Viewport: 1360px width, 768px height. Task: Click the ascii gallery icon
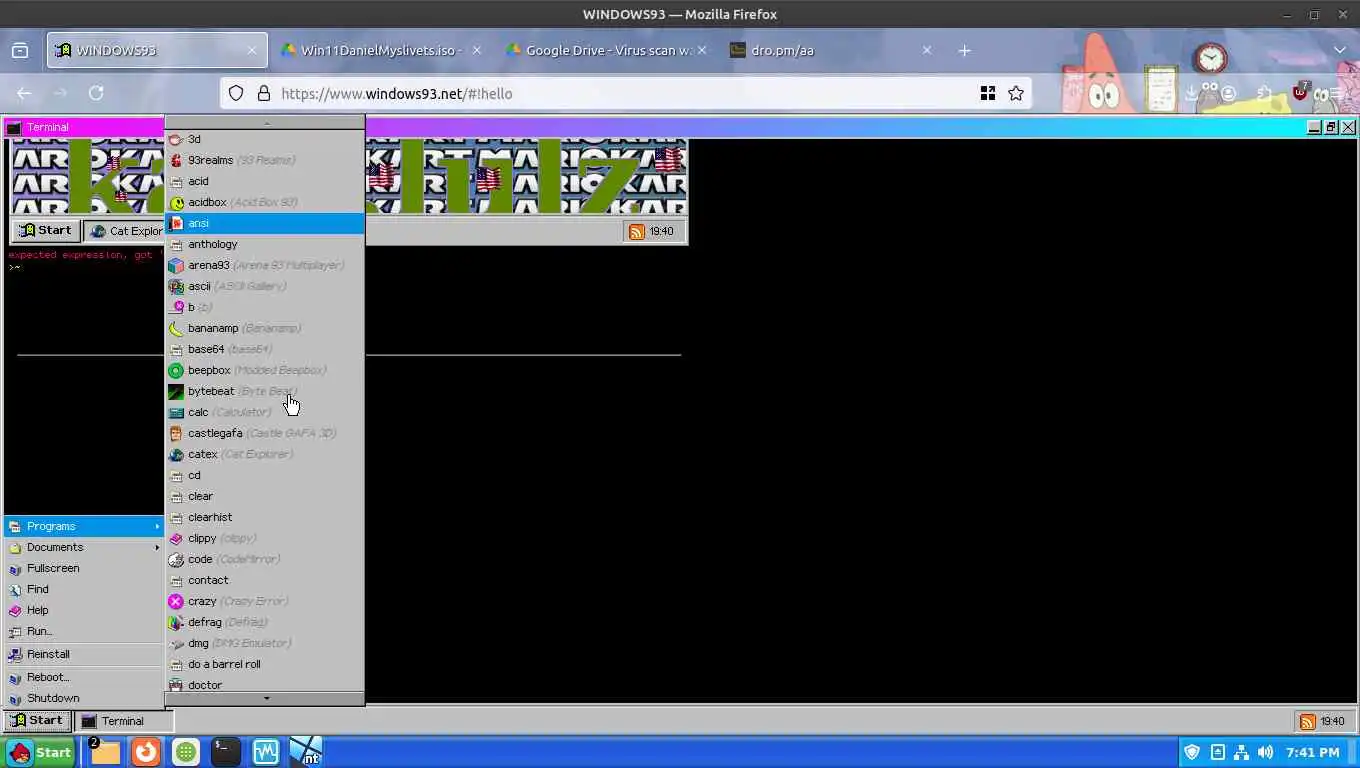tap(176, 287)
